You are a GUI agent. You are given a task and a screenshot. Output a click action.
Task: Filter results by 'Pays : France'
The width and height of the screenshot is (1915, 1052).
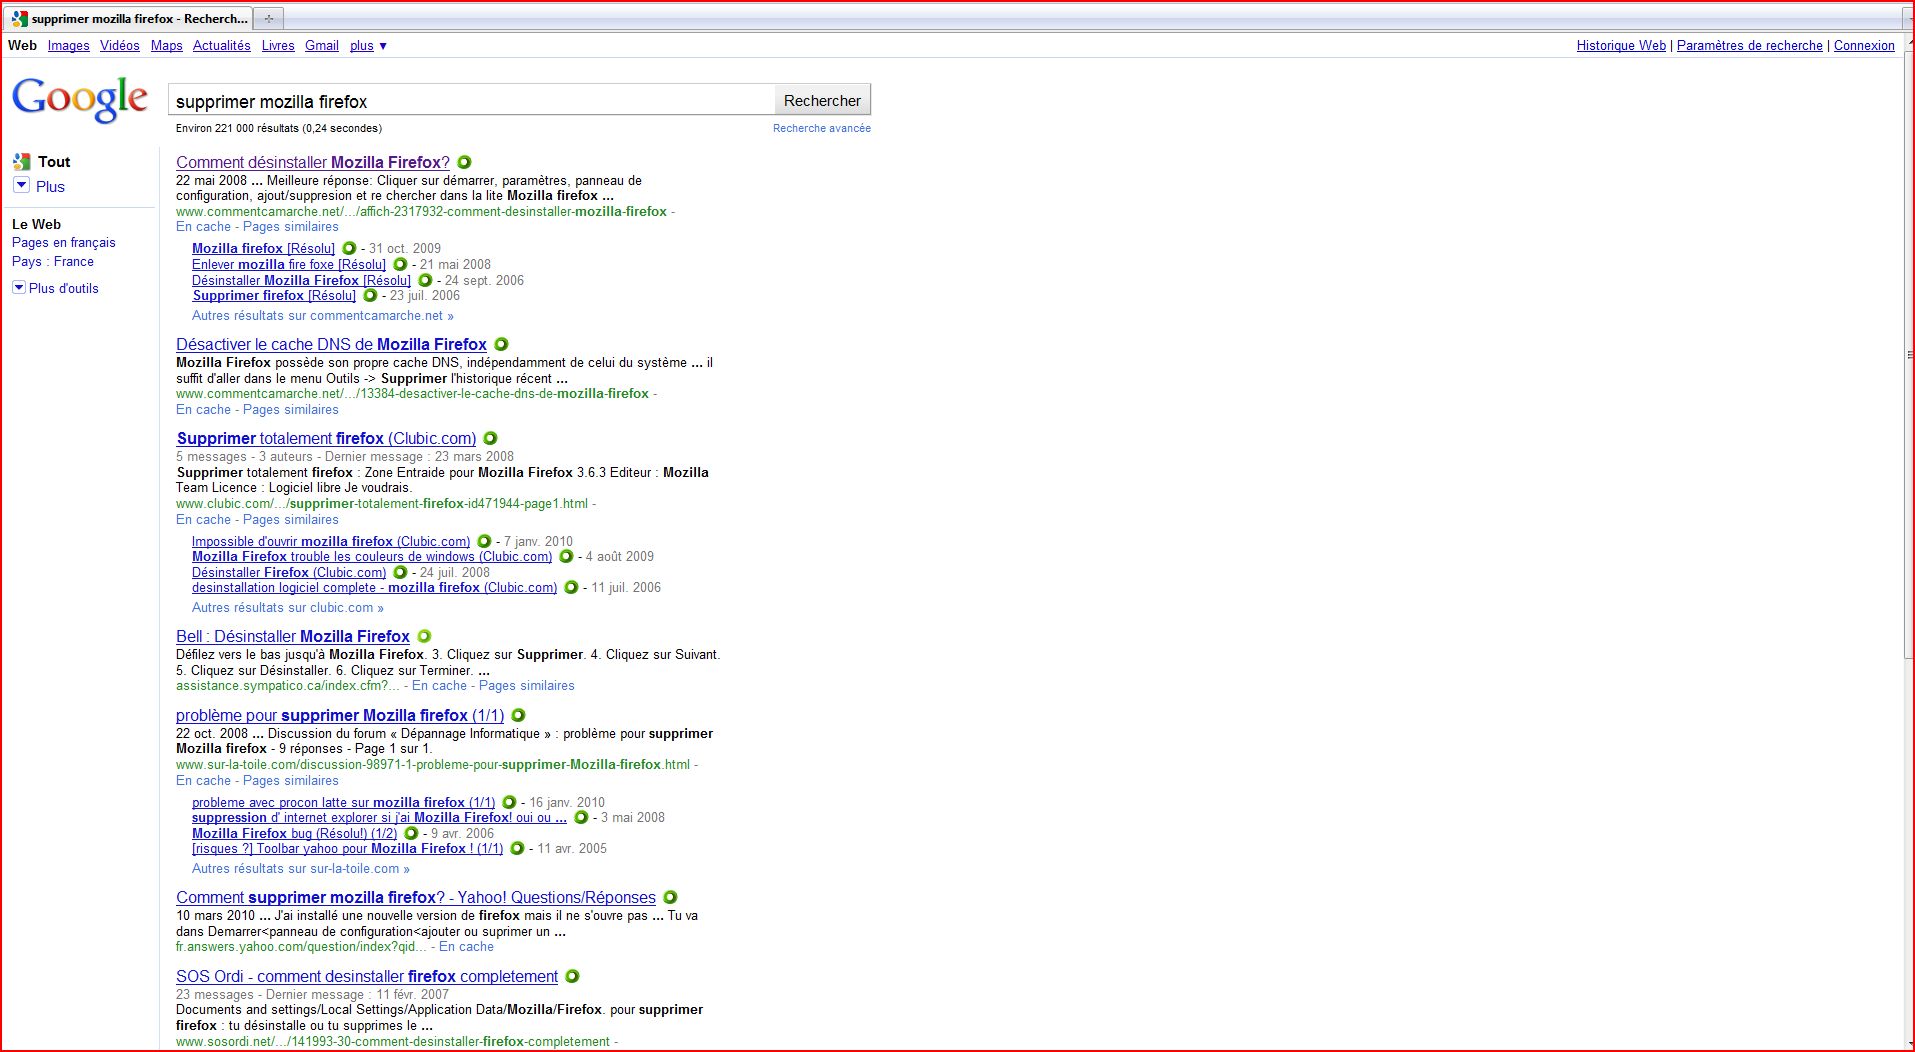tap(53, 262)
